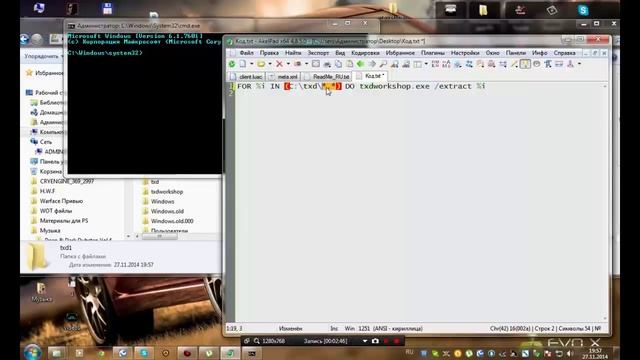Viewport: 640px width, 360px height.
Task: Select the txdworkshop folder in Explorer
Action: 162,191
